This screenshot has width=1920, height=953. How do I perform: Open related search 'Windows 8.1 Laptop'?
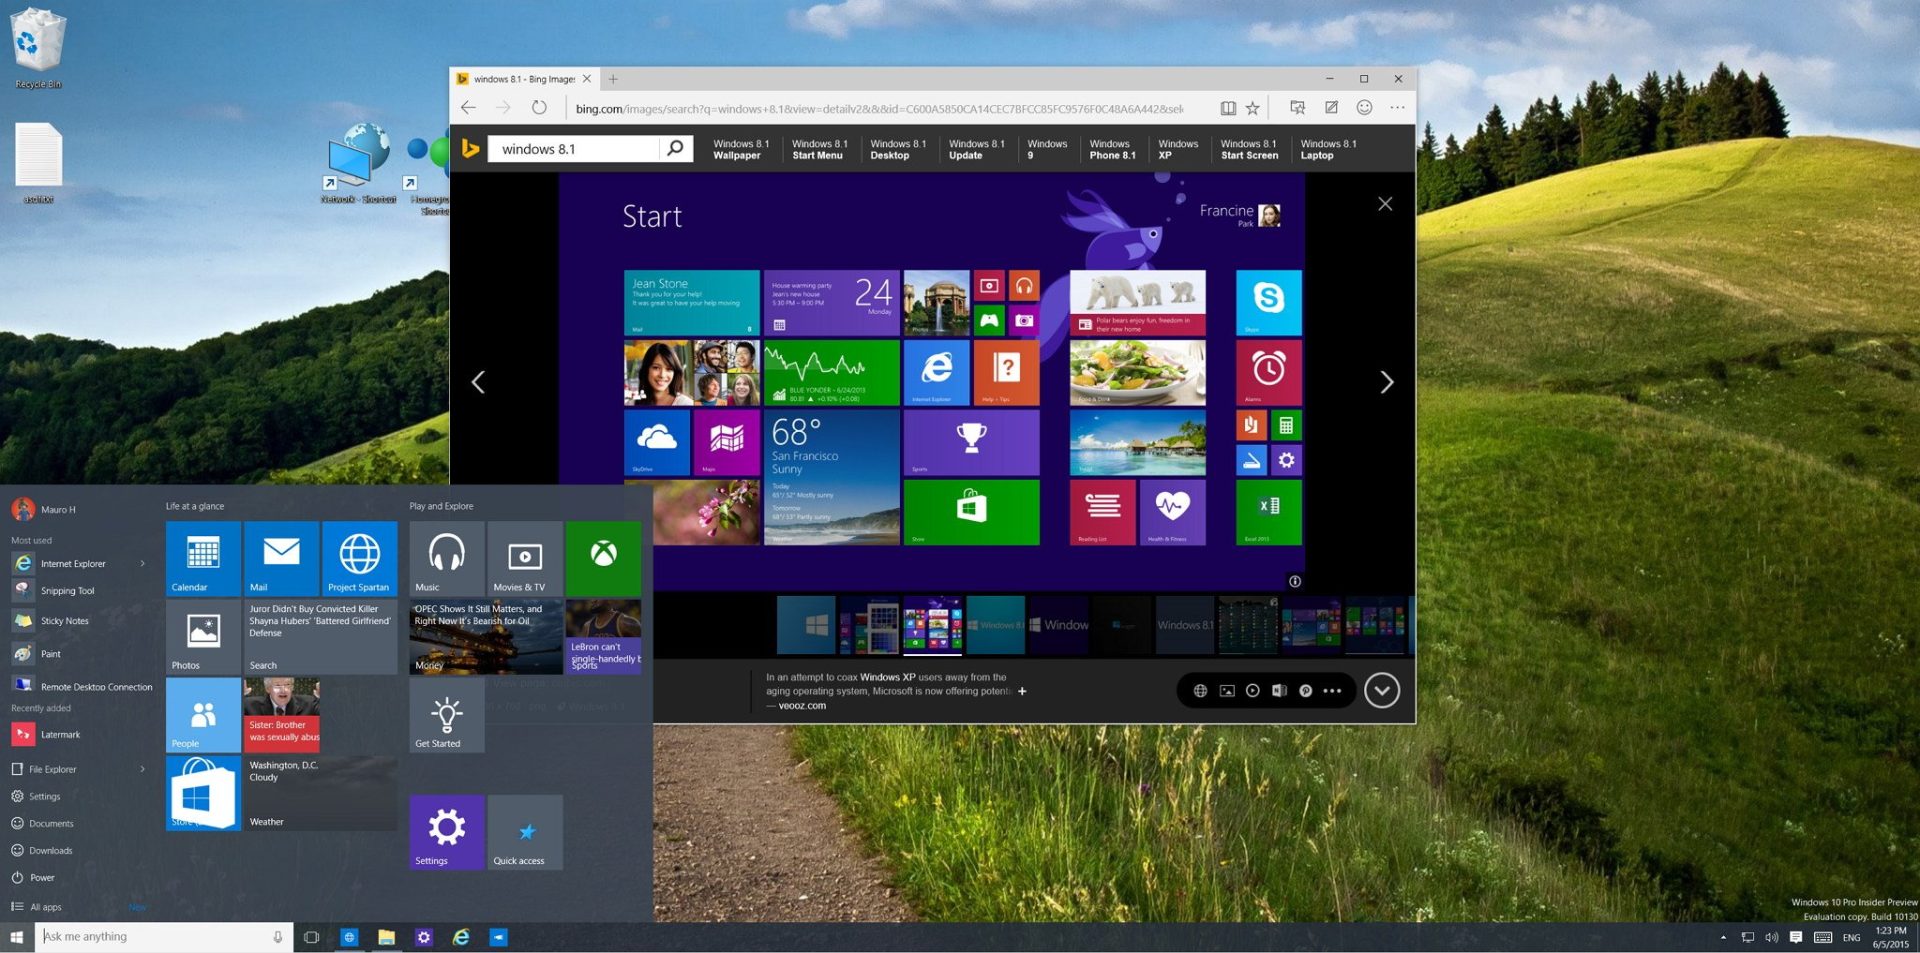1328,149
